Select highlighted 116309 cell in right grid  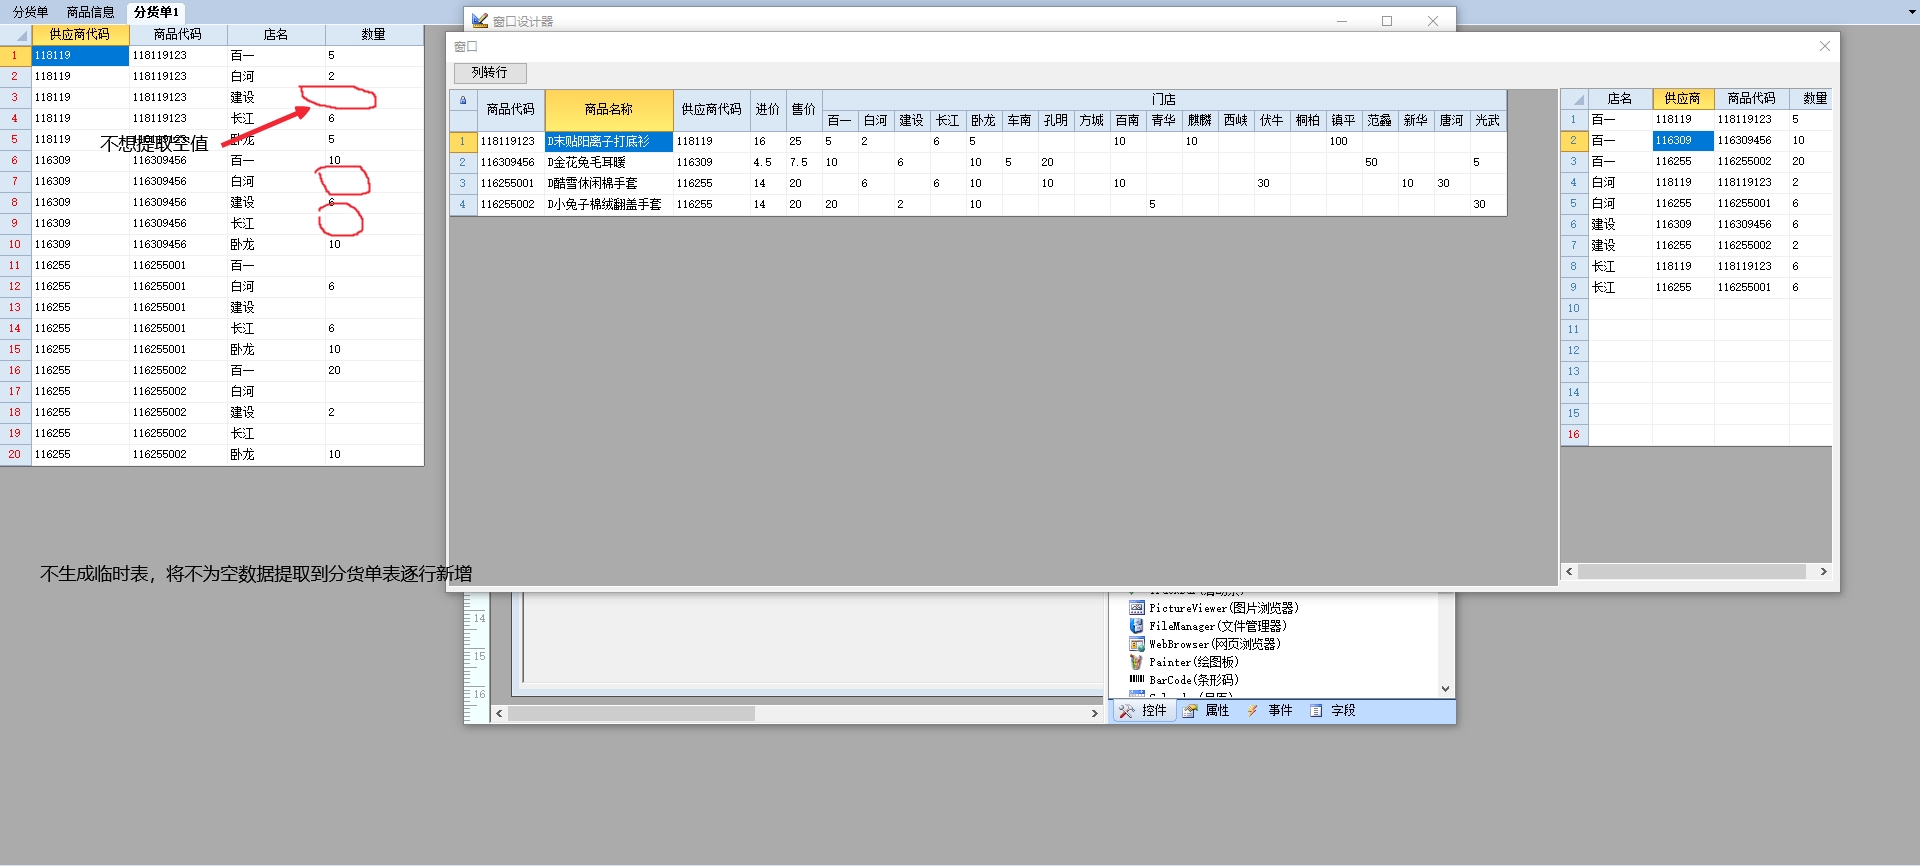(1683, 141)
